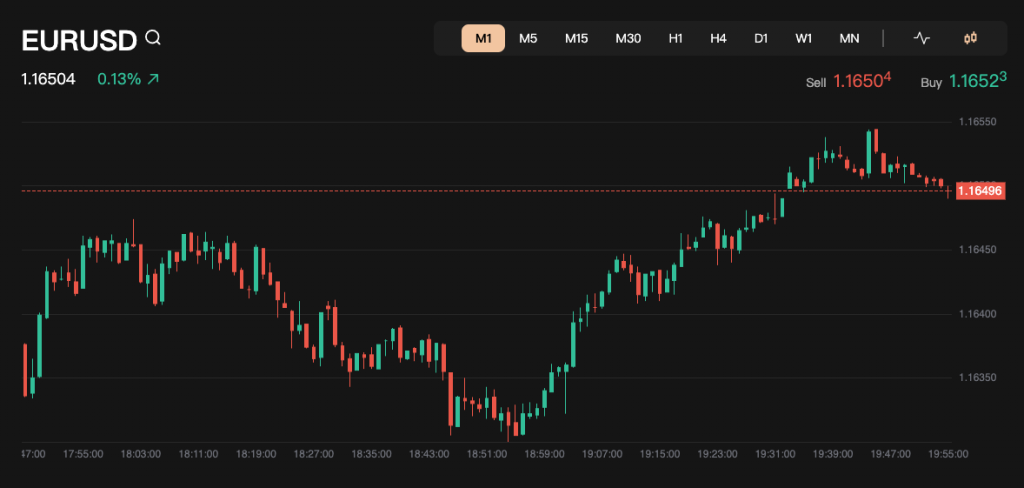Switch to the MN monthly timeframe
Screen dimensions: 1024x488
[849, 39]
